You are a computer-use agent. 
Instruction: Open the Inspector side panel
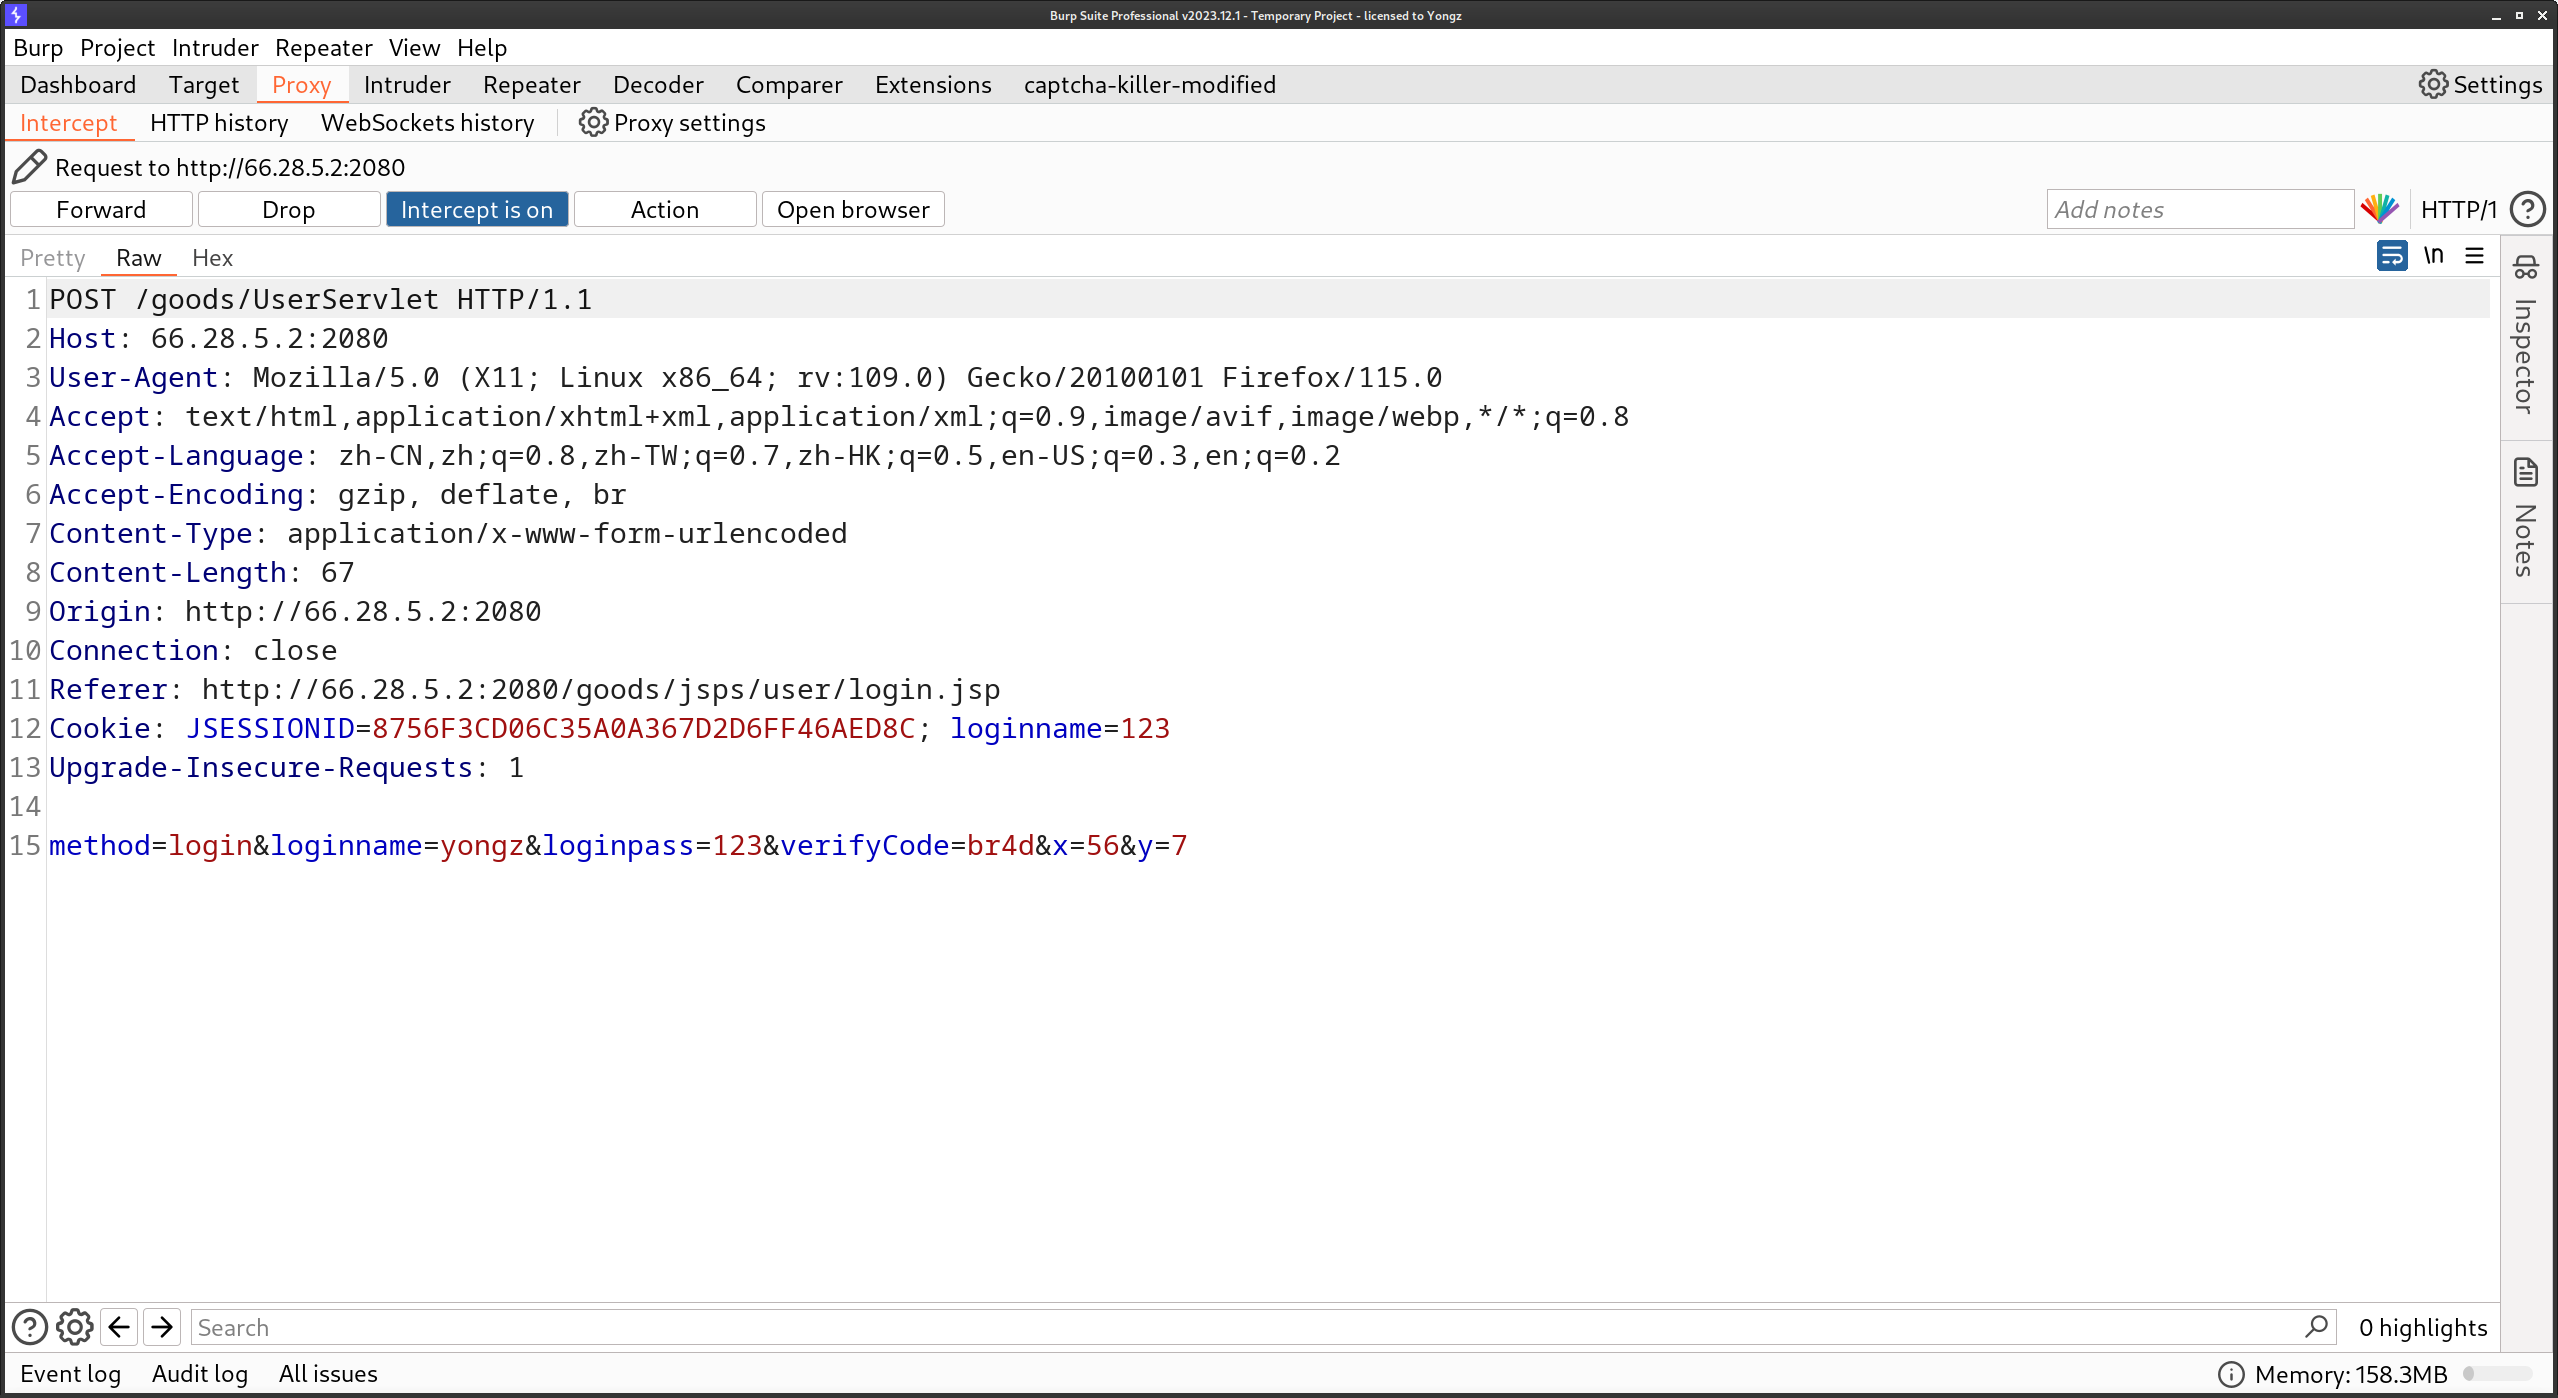click(2526, 336)
